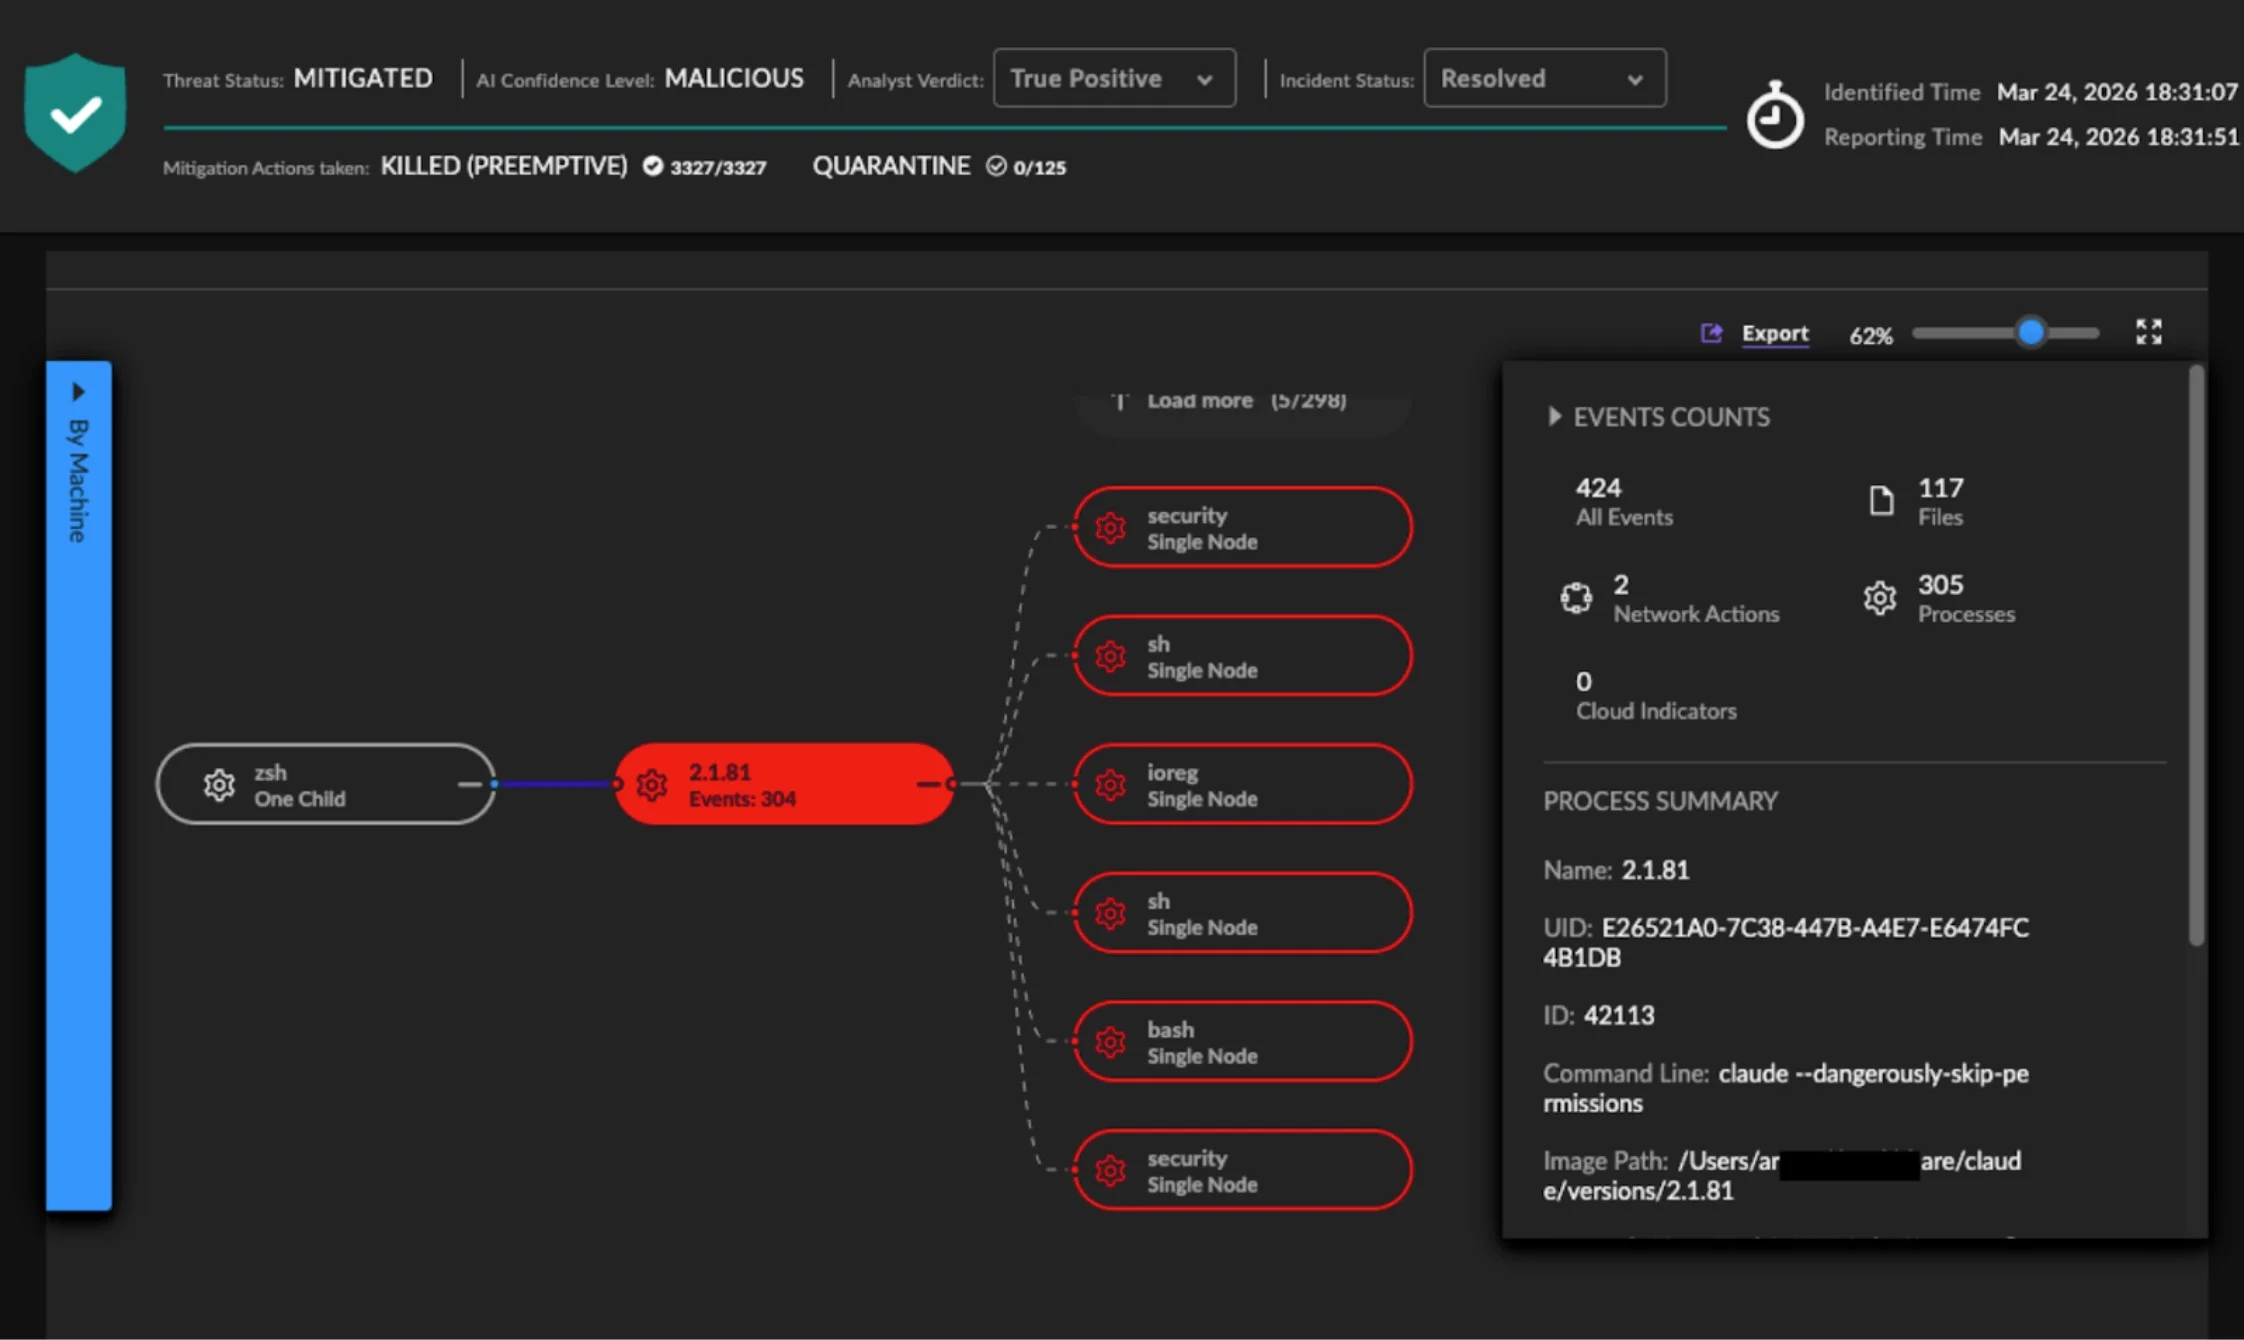The image size is (2244, 1340).
Task: Click the gear icon on bash node
Action: tap(1110, 1042)
